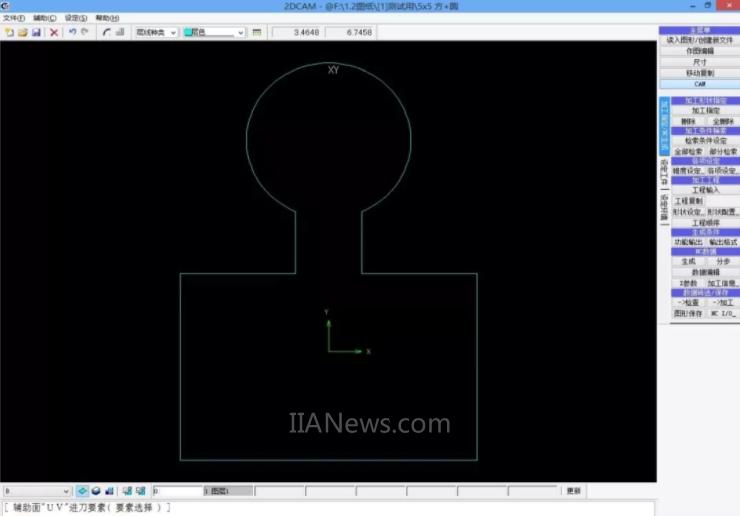Toggle the first view icon in bottom bar
Screen dimensions: 740x516
point(82,491)
